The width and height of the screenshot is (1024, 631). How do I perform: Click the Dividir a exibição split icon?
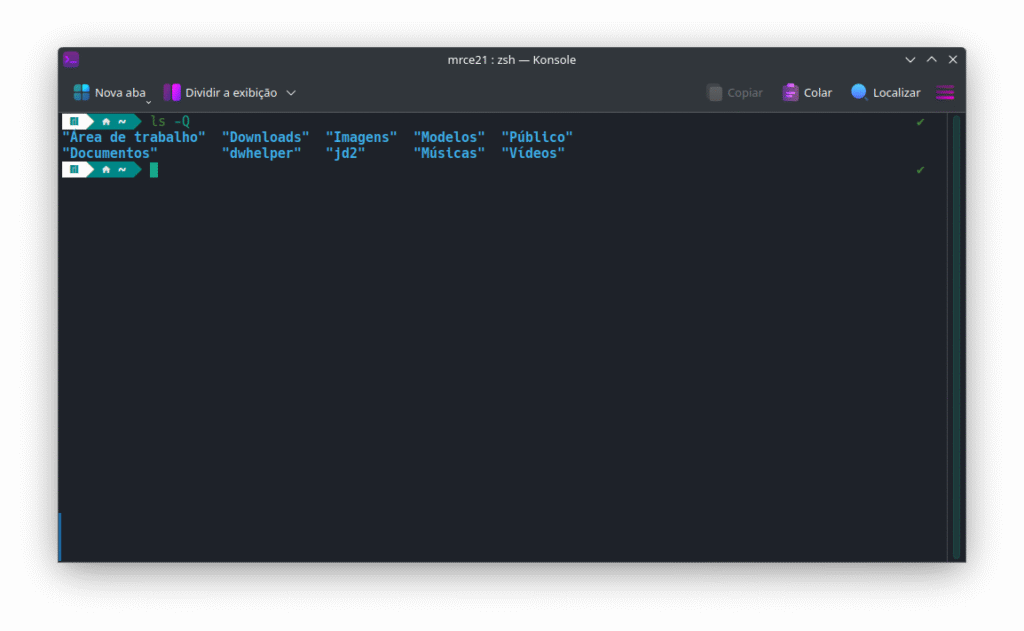172,93
